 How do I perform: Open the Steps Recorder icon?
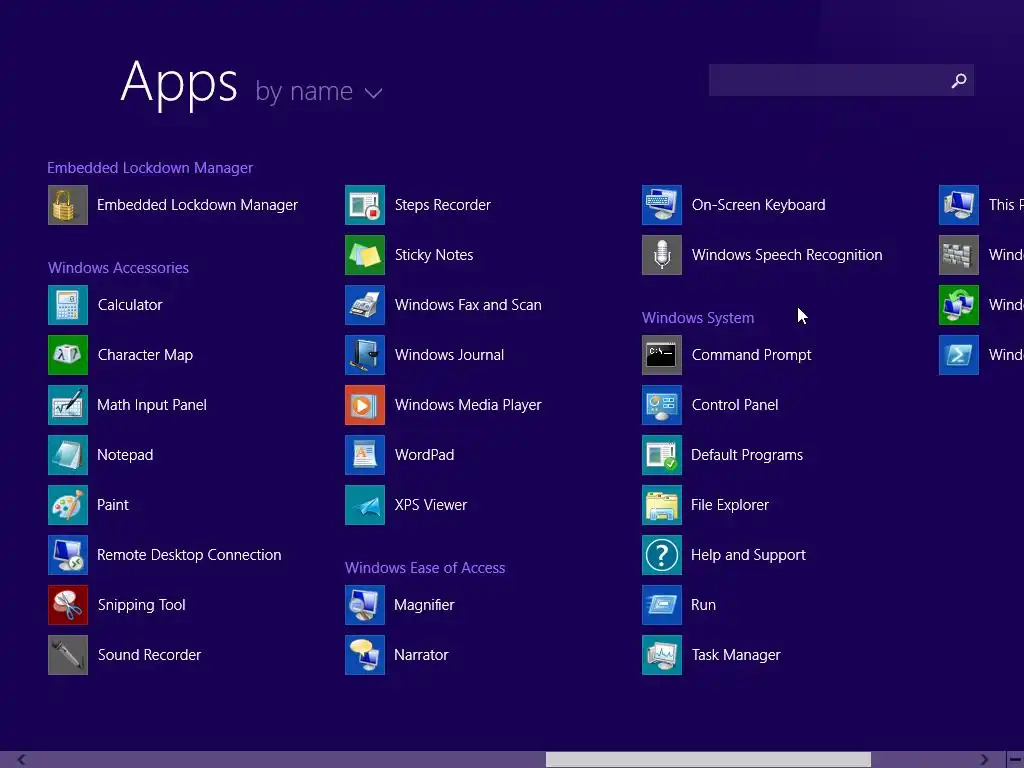click(365, 205)
